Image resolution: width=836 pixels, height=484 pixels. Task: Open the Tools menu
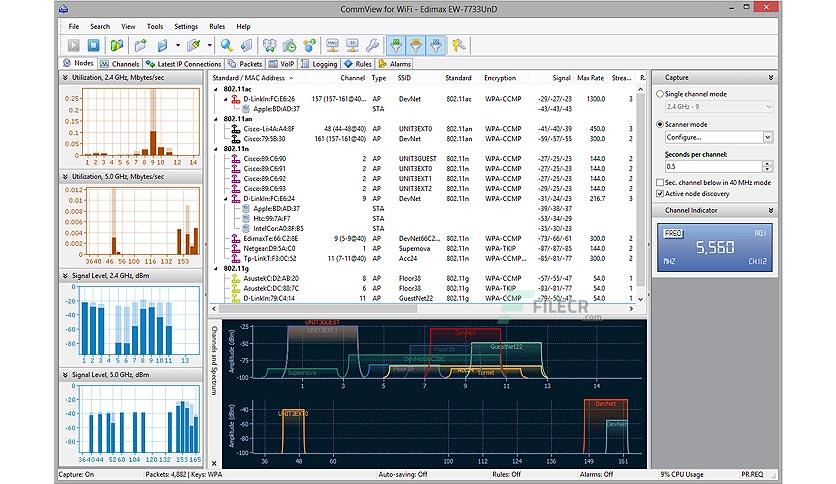pos(155,27)
